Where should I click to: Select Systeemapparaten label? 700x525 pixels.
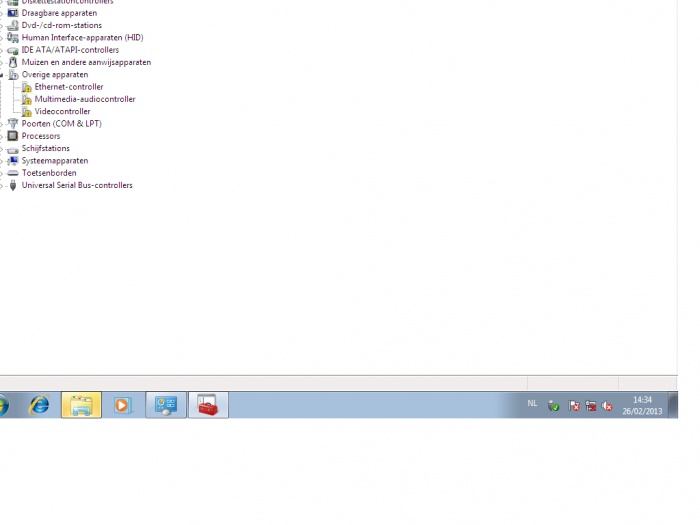coord(55,161)
